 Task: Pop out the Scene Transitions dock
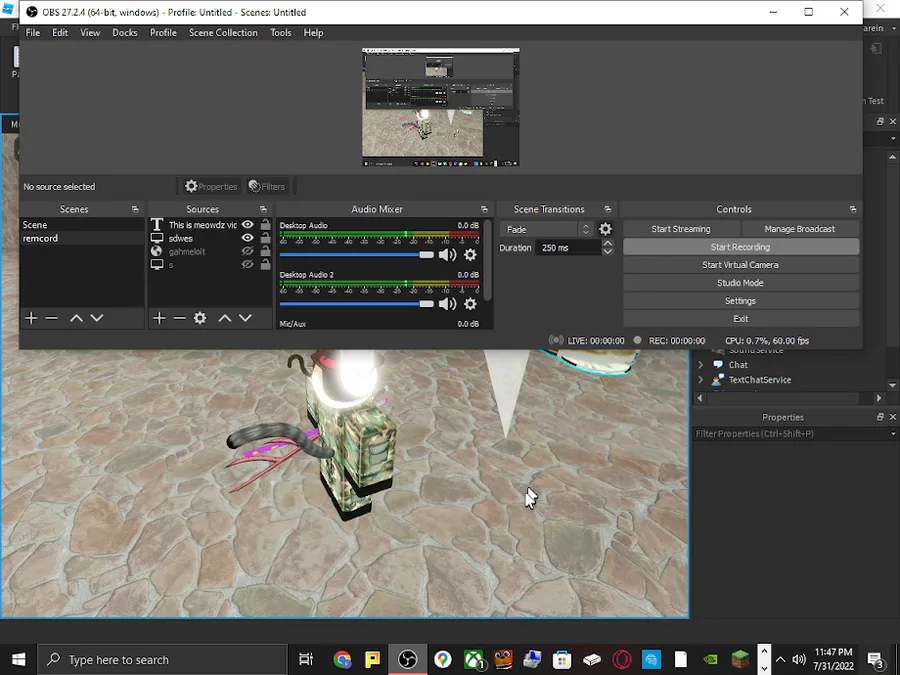point(607,210)
